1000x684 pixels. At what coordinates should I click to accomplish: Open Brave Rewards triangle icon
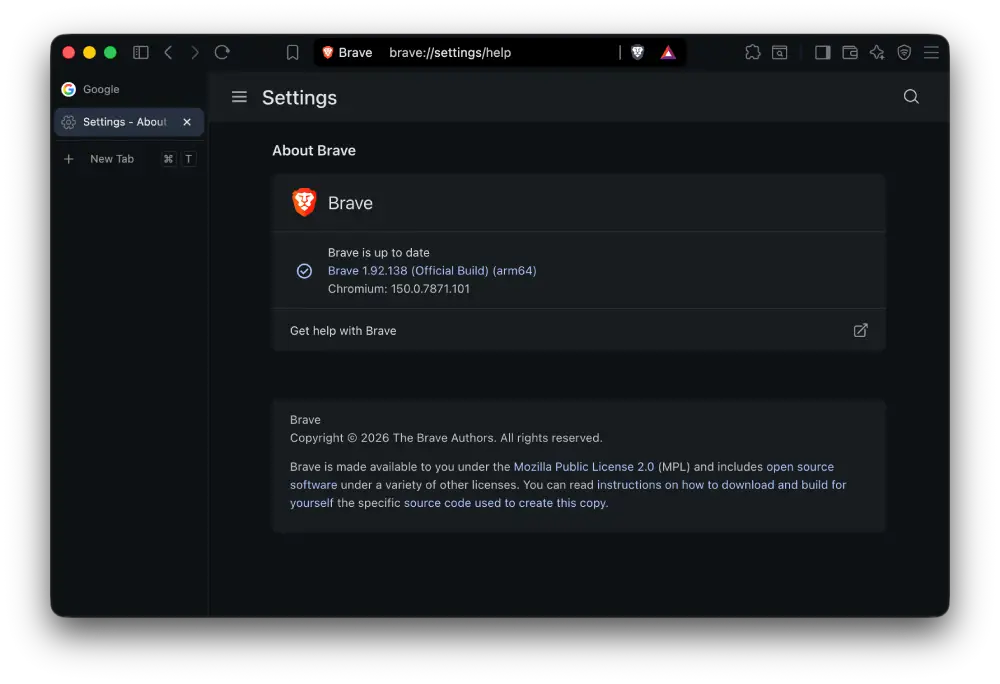(x=668, y=52)
